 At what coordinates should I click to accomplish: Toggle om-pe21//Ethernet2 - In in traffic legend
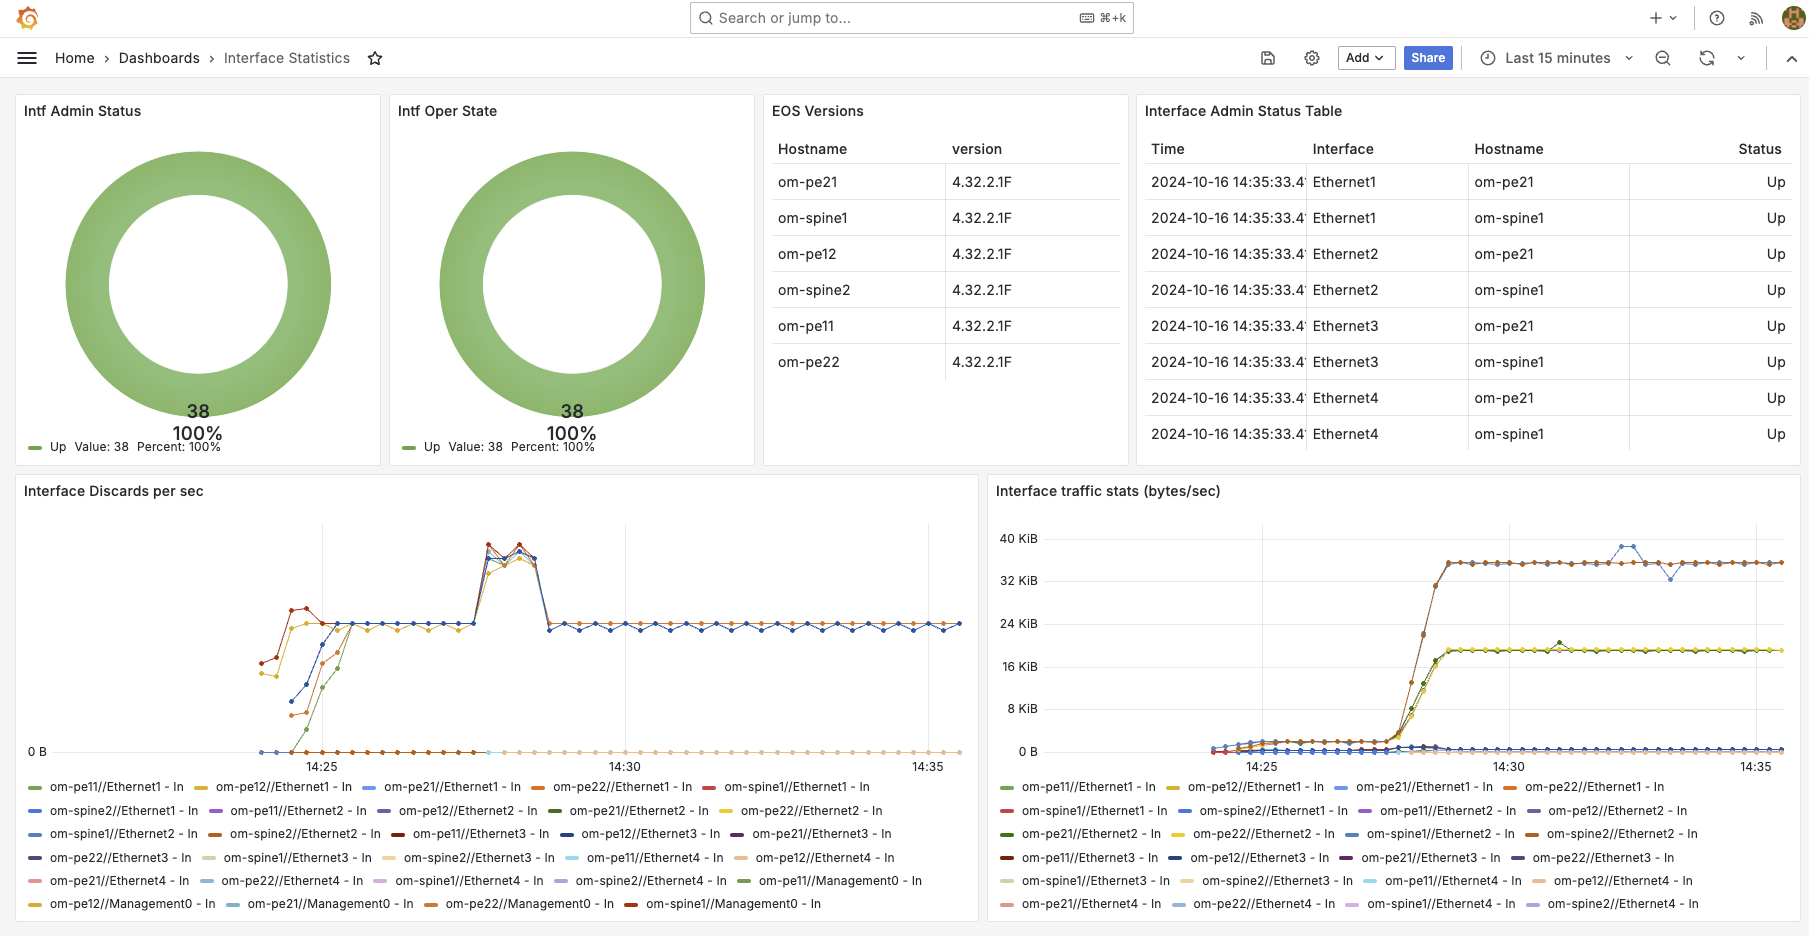(1091, 834)
